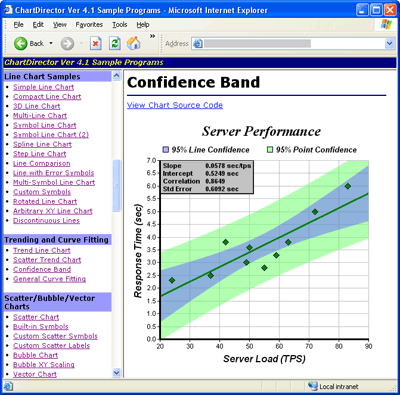Open Built-in Symbols sample
This screenshot has width=400, height=395.
(x=41, y=327)
